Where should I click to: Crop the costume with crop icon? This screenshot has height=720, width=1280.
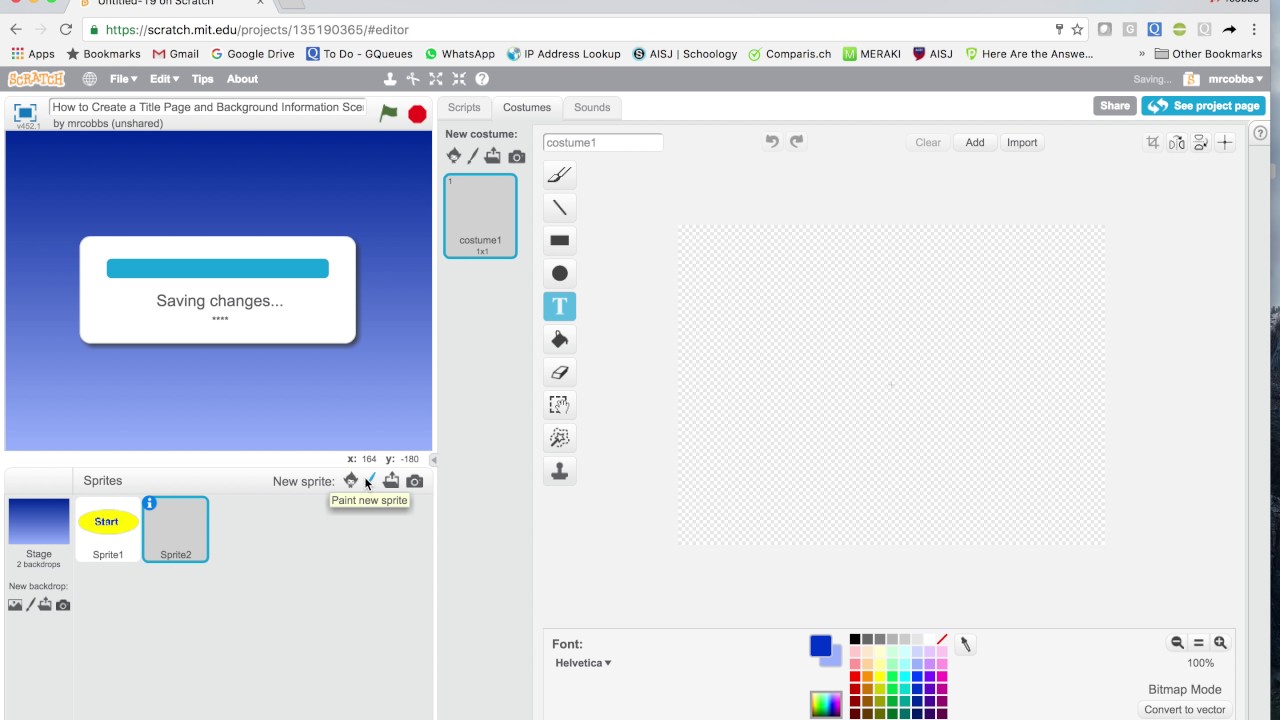1153,143
